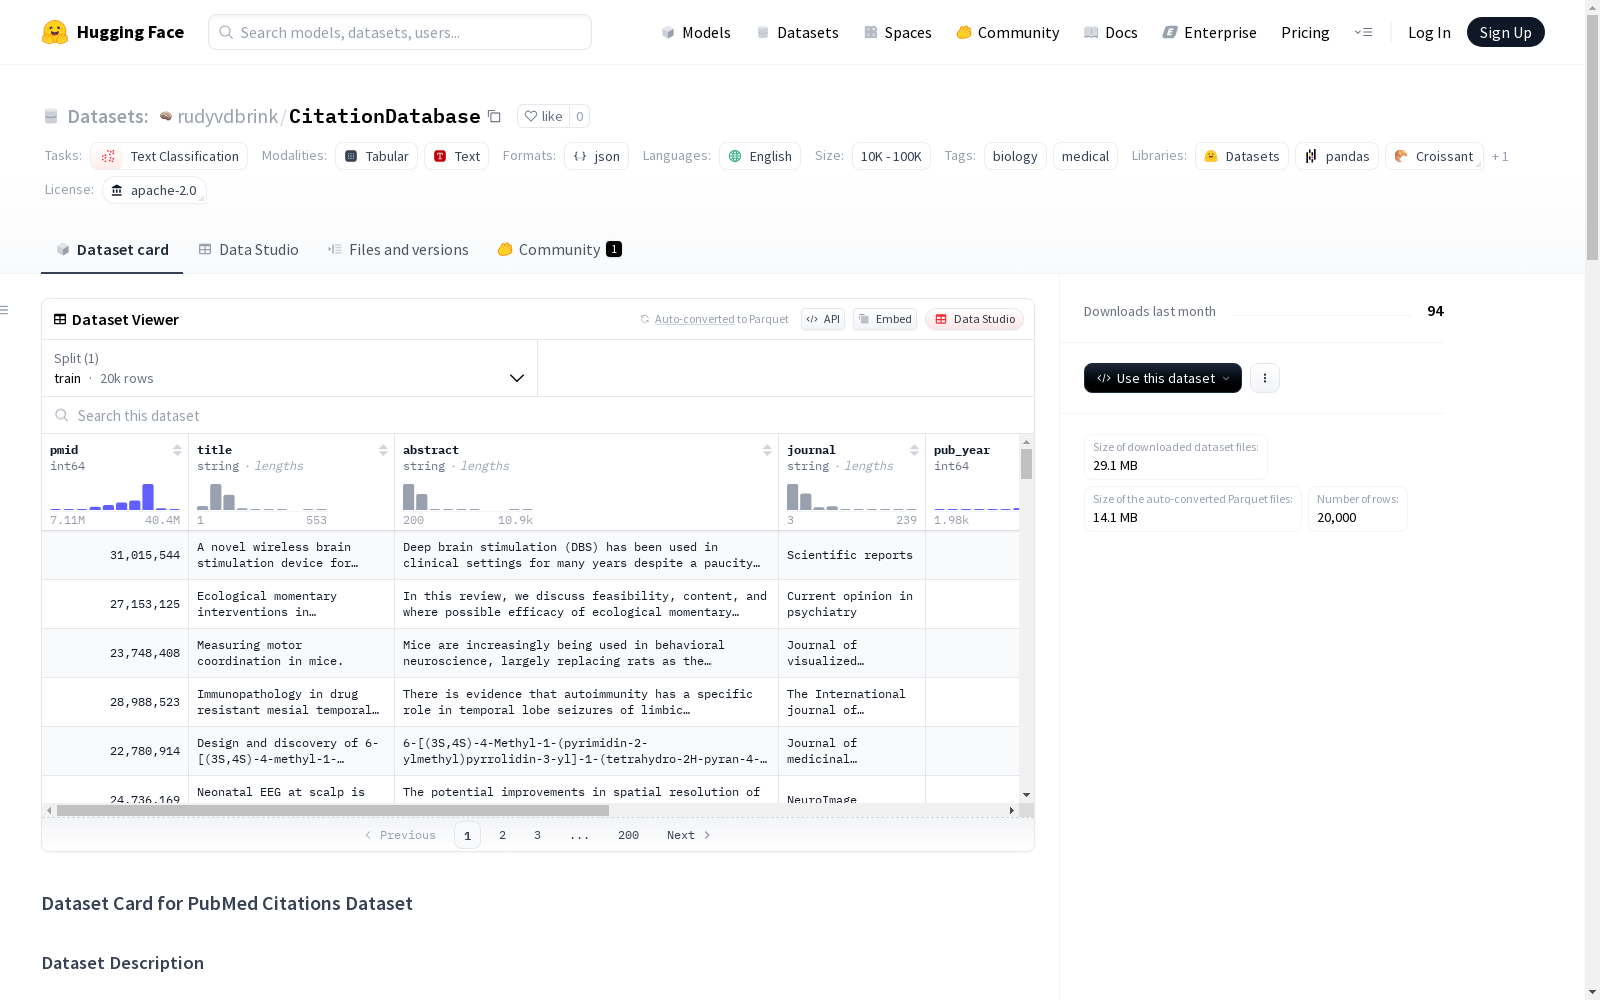Image resolution: width=1600 pixels, height=1000 pixels.
Task: Click rudyvdbrink user avatar icon
Action: click(x=166, y=116)
